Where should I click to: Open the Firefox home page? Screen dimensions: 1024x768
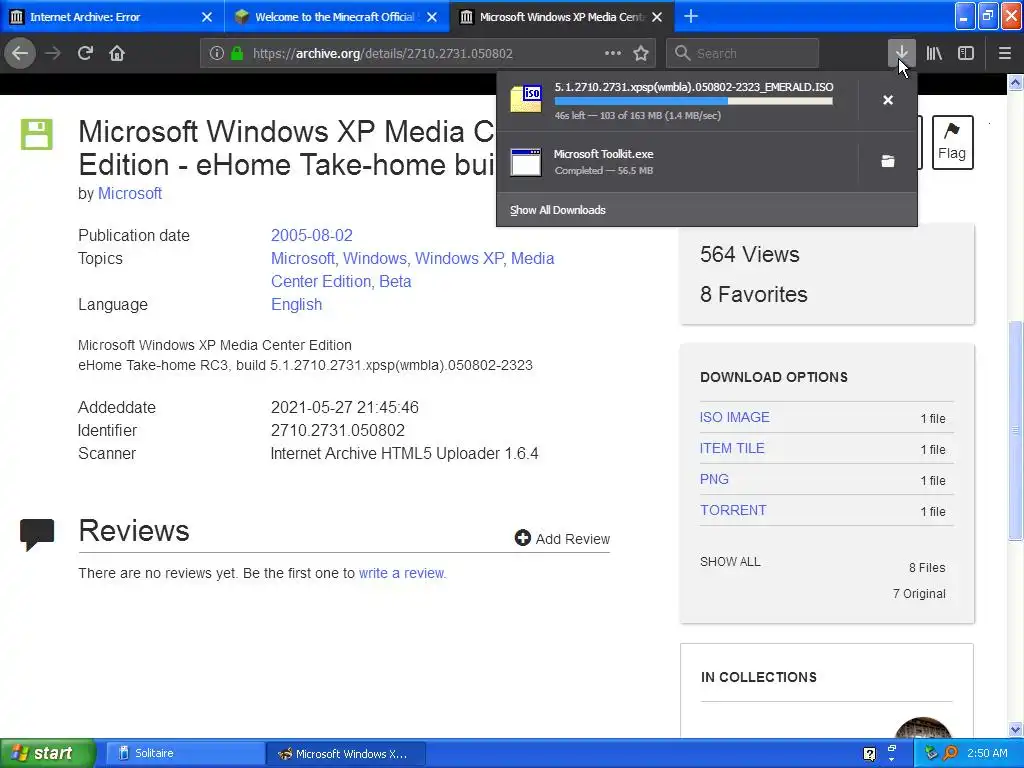coord(117,53)
